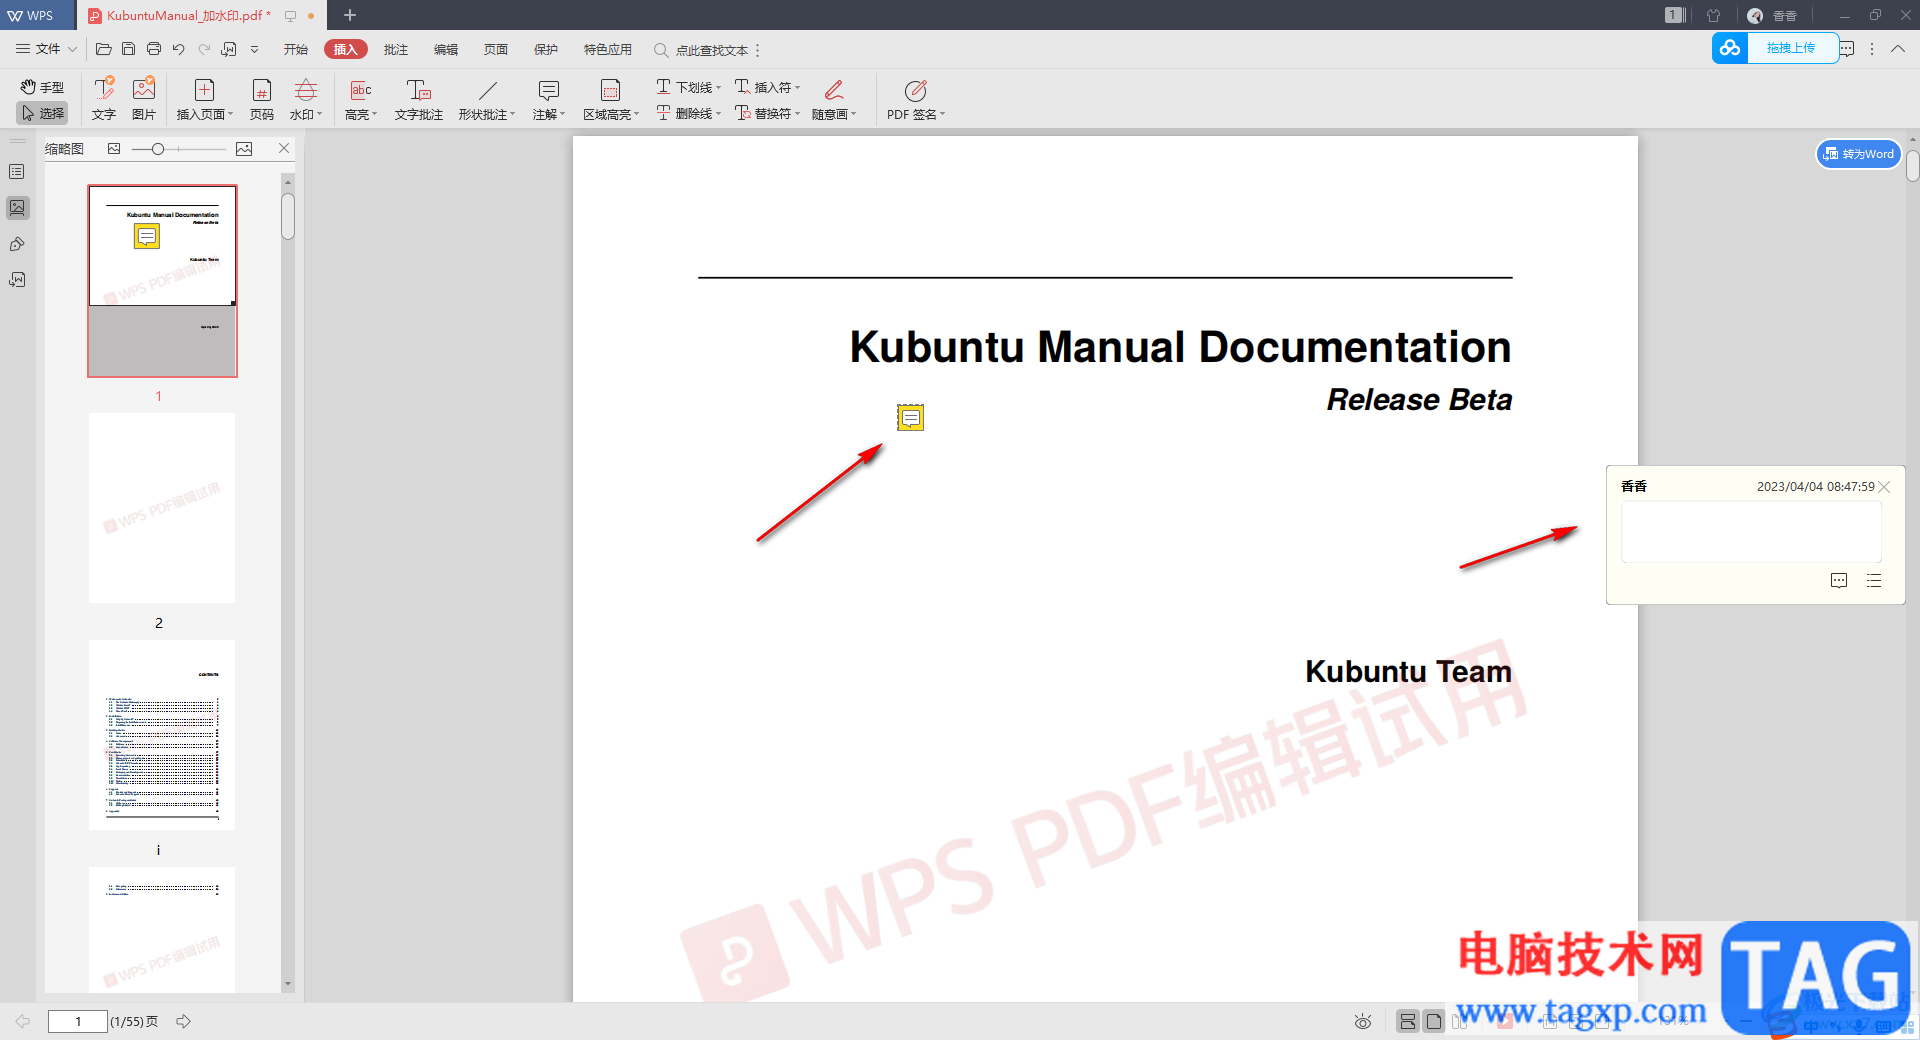1920x1040 pixels.
Task: Select the Hand tool
Action: coord(42,87)
